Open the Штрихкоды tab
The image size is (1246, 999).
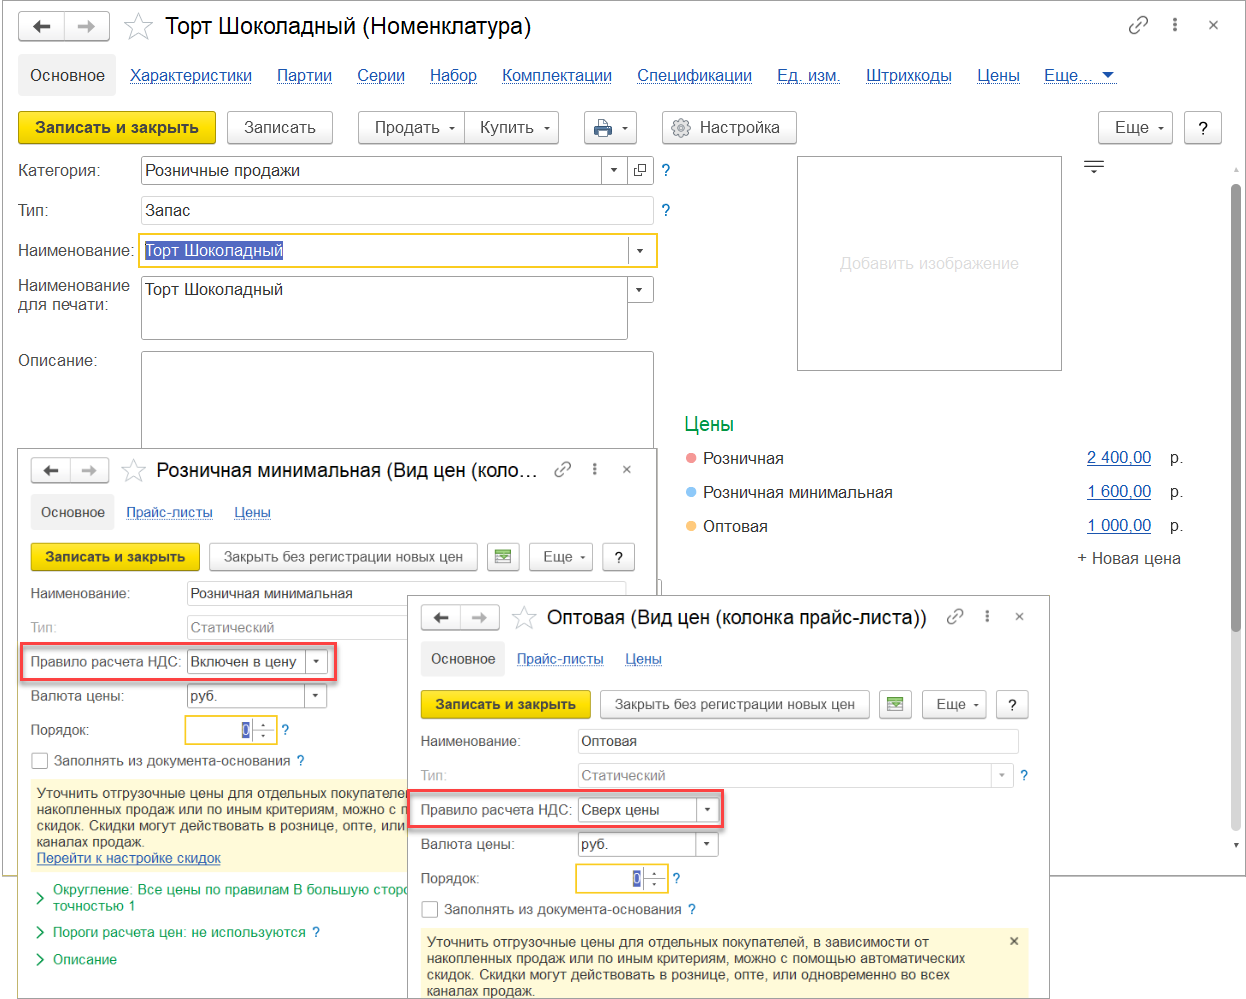pos(908,76)
